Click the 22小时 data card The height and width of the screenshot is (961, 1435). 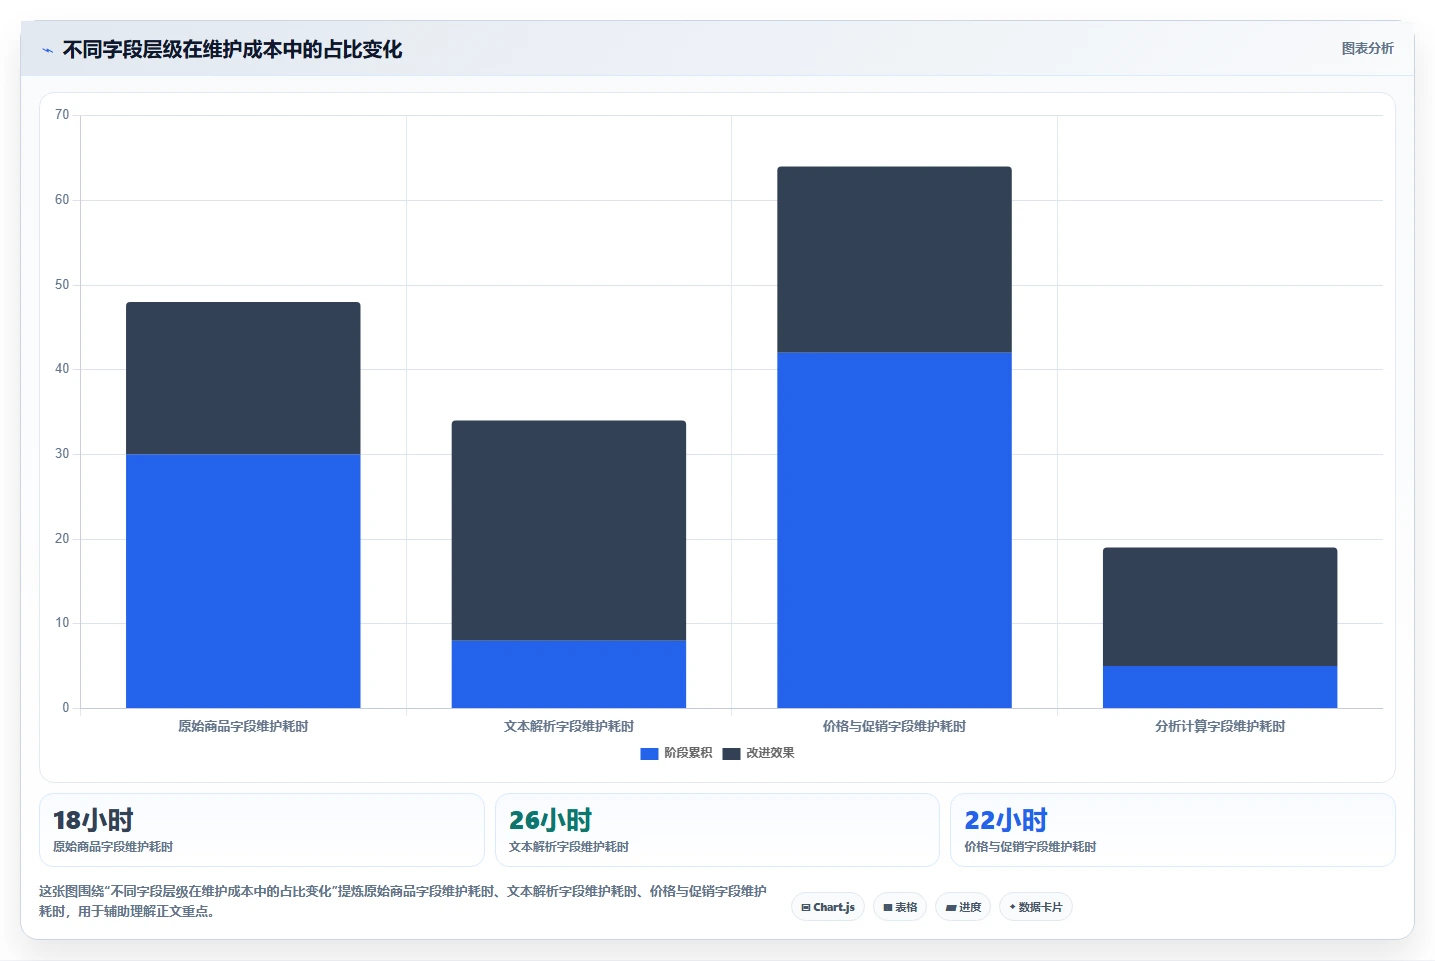click(x=1172, y=830)
